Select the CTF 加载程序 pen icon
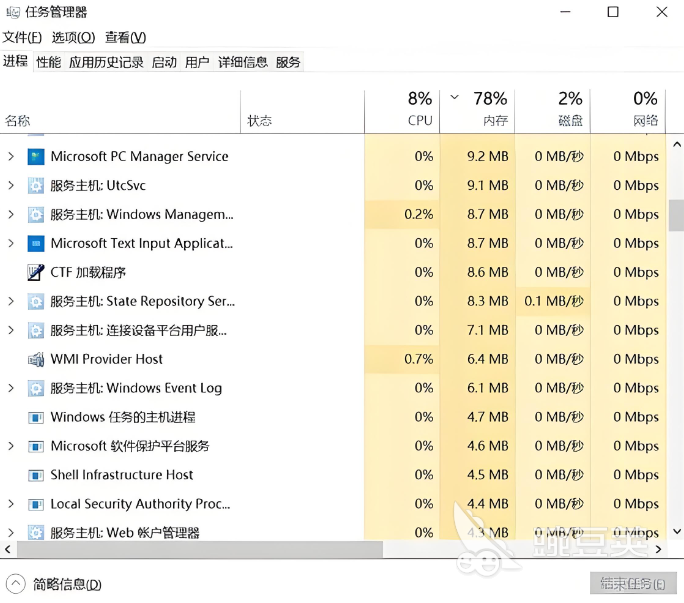 36,273
